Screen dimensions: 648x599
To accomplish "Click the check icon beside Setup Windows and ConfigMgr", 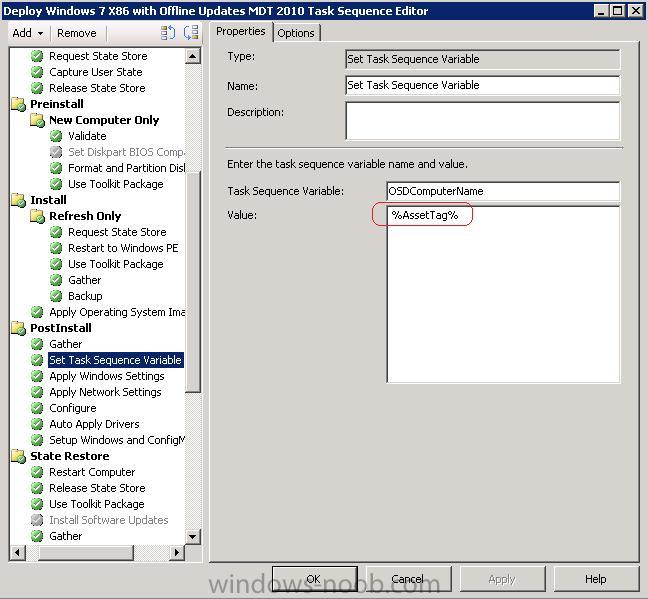I will click(37, 440).
